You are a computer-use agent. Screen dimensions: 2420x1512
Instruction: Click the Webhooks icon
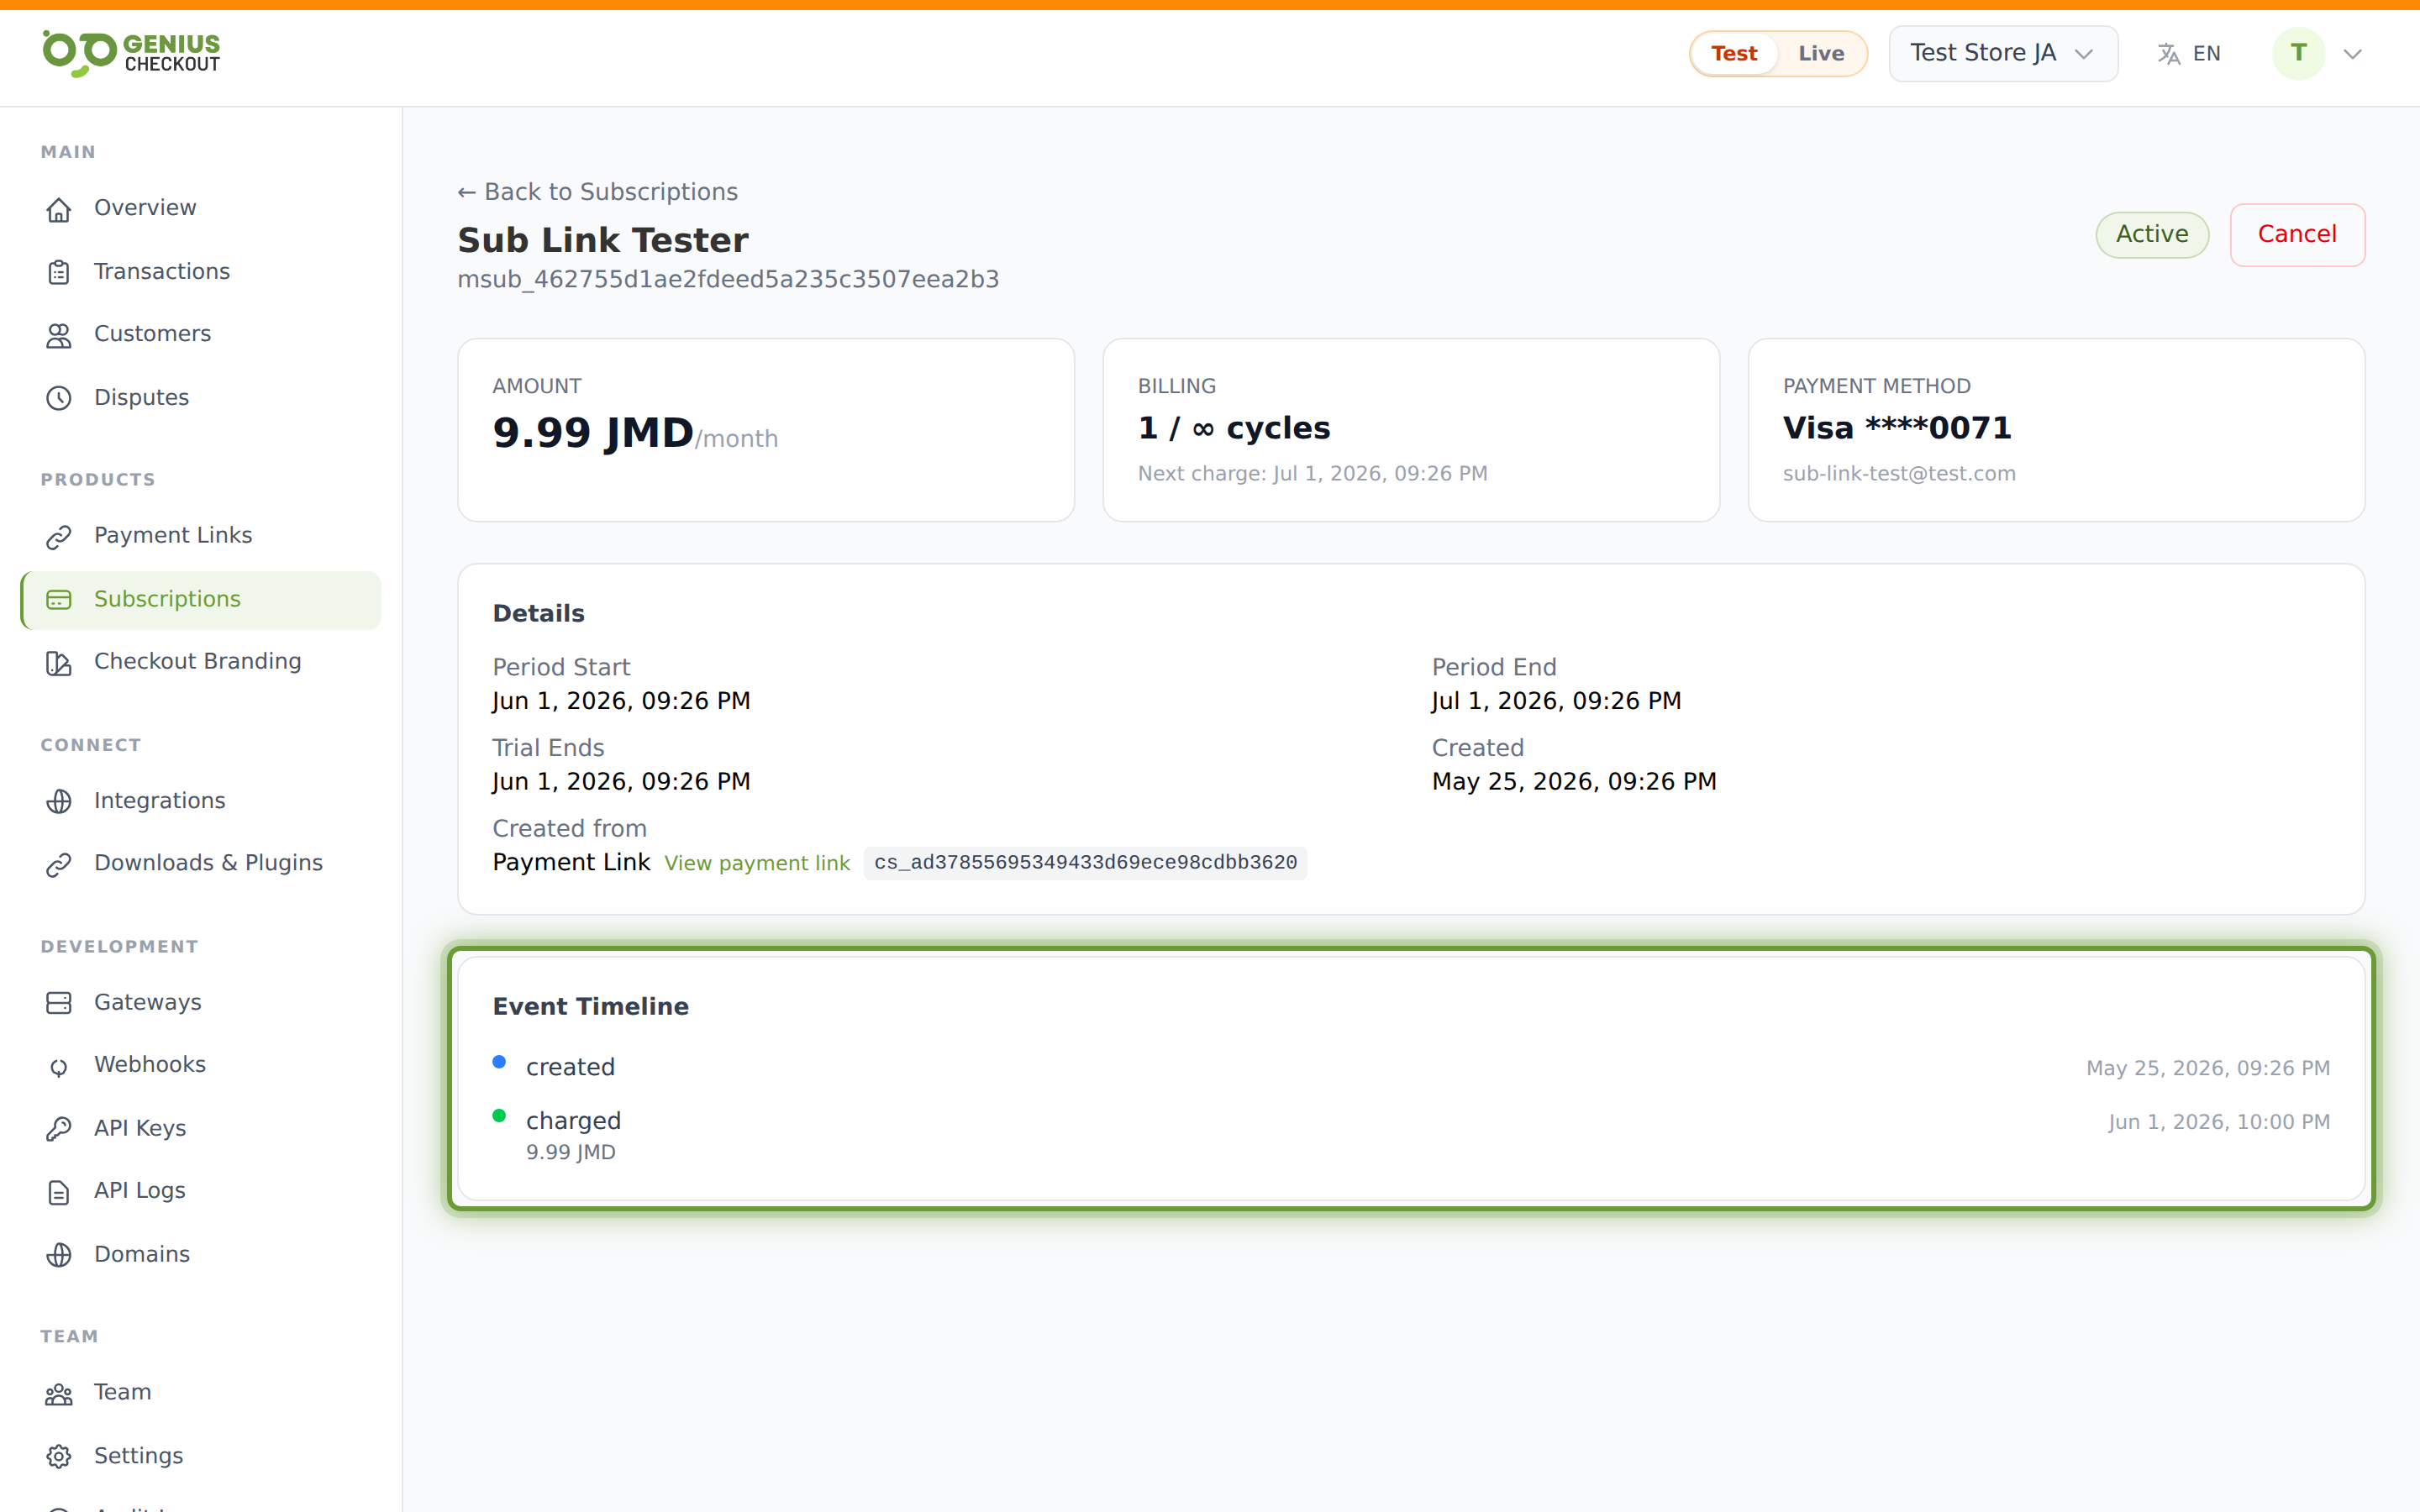click(59, 1067)
